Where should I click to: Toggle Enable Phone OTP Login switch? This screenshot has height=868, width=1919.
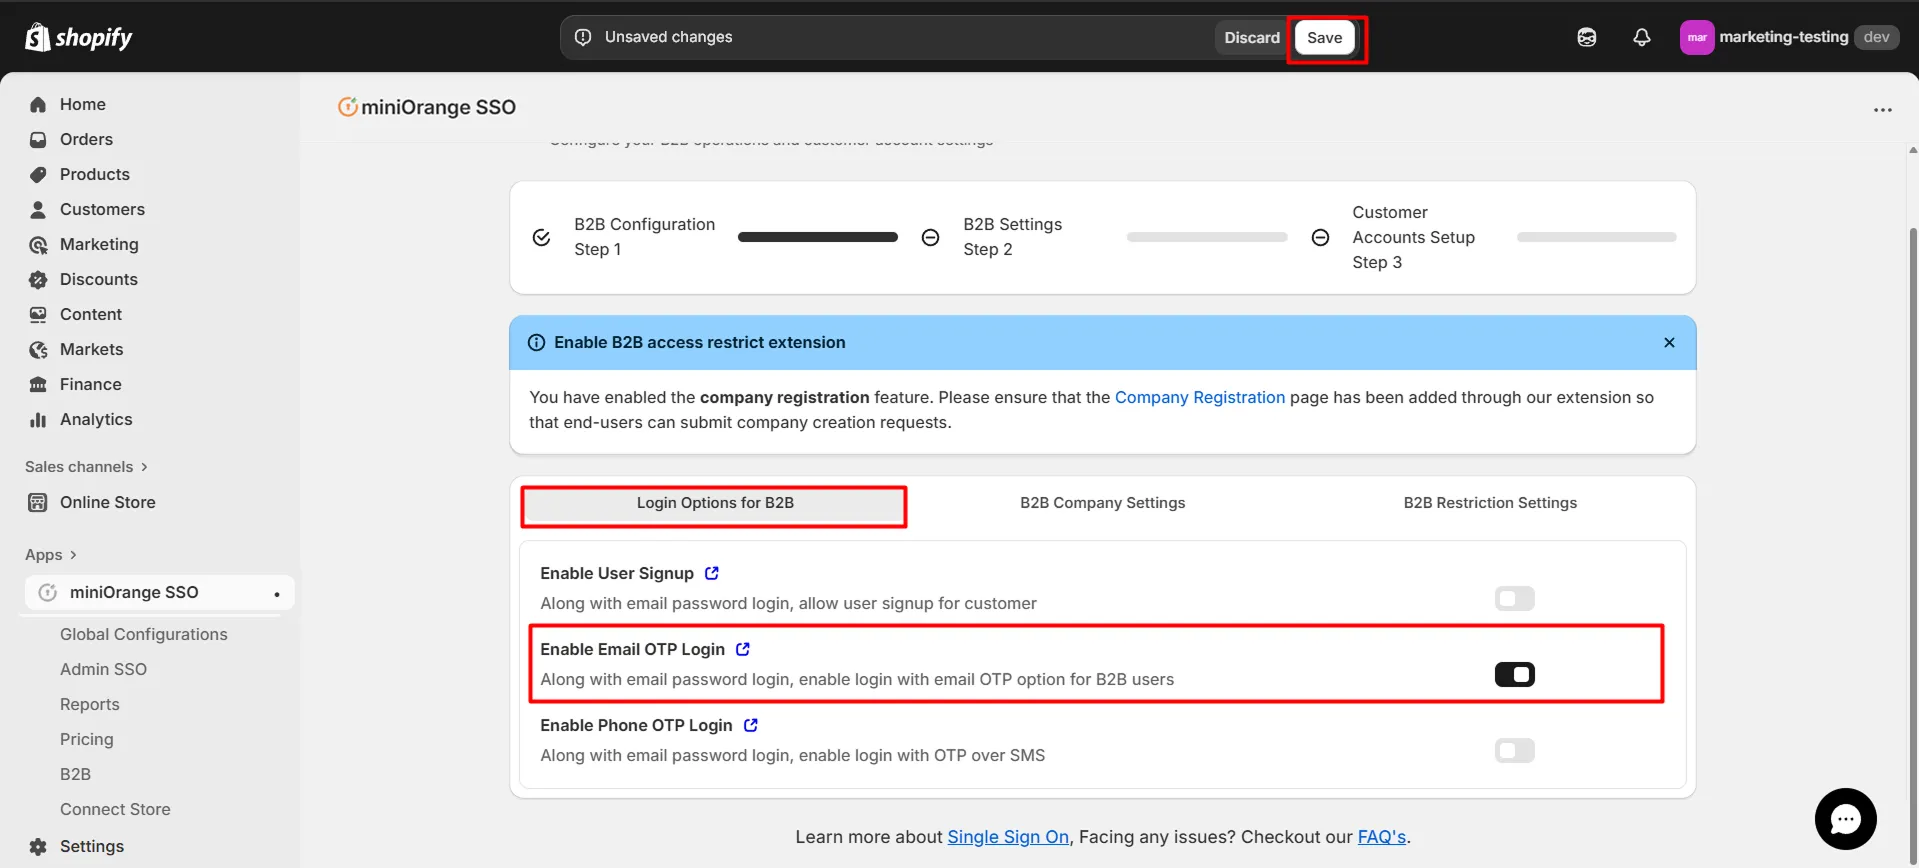click(x=1515, y=751)
